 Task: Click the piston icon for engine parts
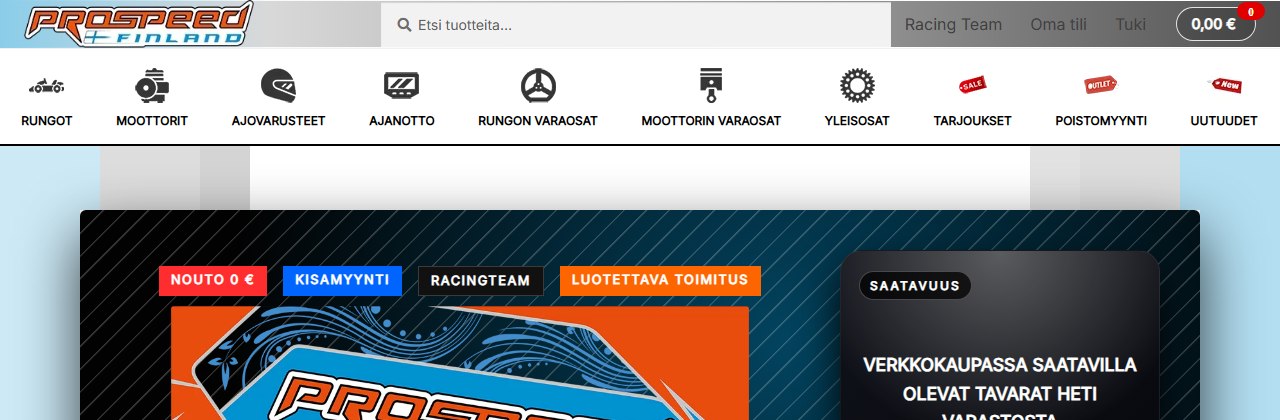click(x=711, y=87)
